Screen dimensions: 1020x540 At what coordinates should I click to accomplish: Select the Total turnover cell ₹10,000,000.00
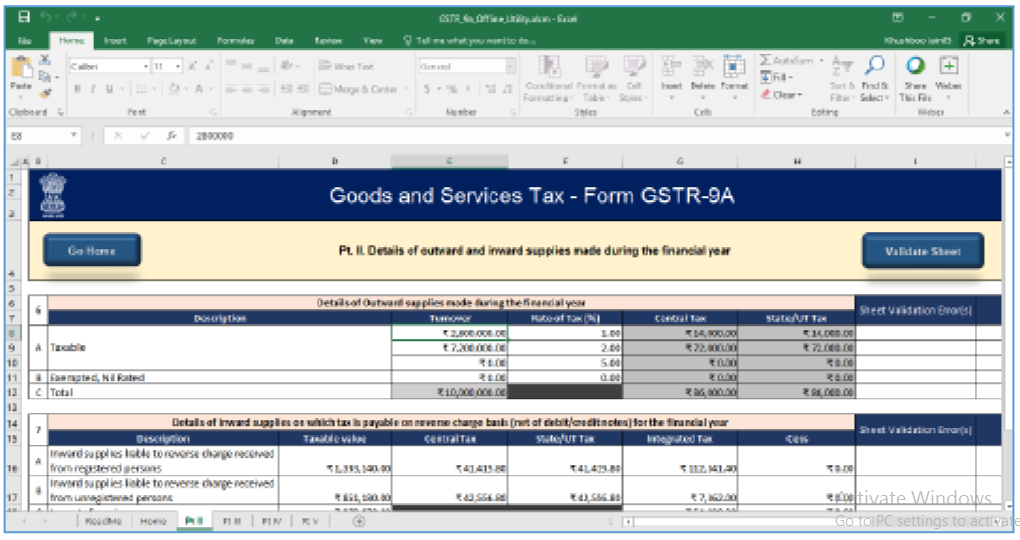click(450, 392)
